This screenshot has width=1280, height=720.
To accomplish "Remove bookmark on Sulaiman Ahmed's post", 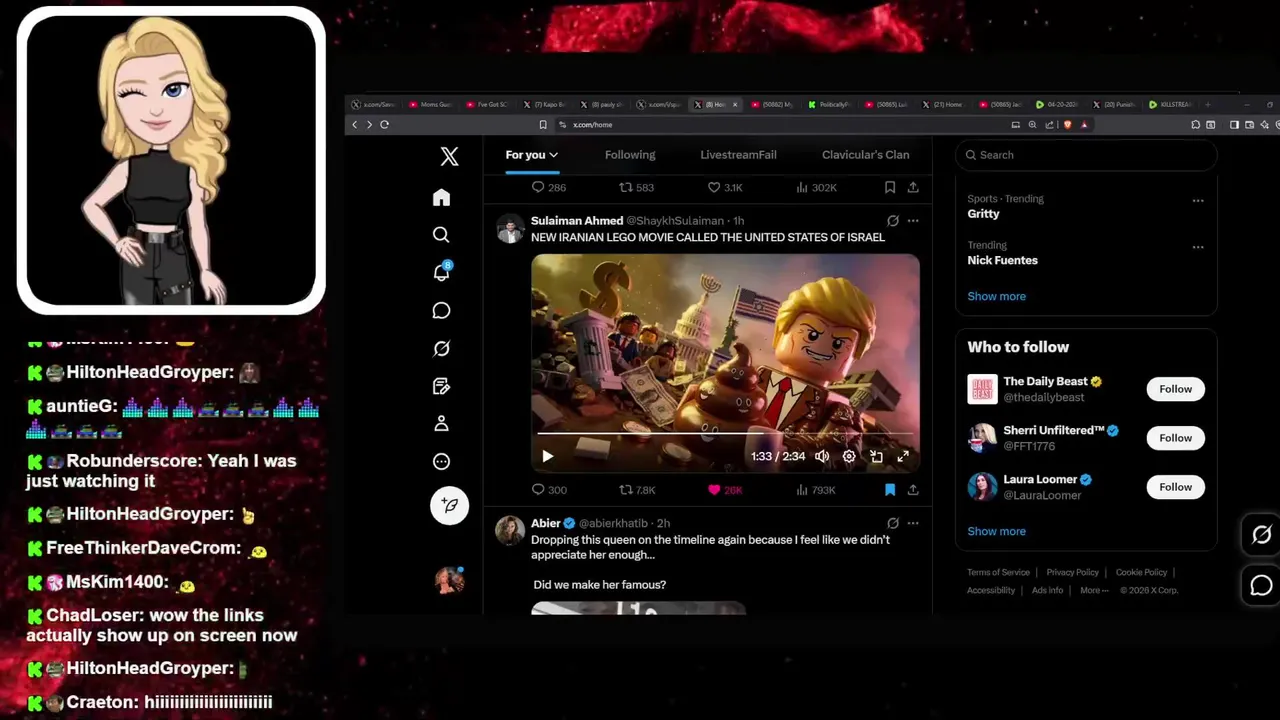I will [x=890, y=490].
